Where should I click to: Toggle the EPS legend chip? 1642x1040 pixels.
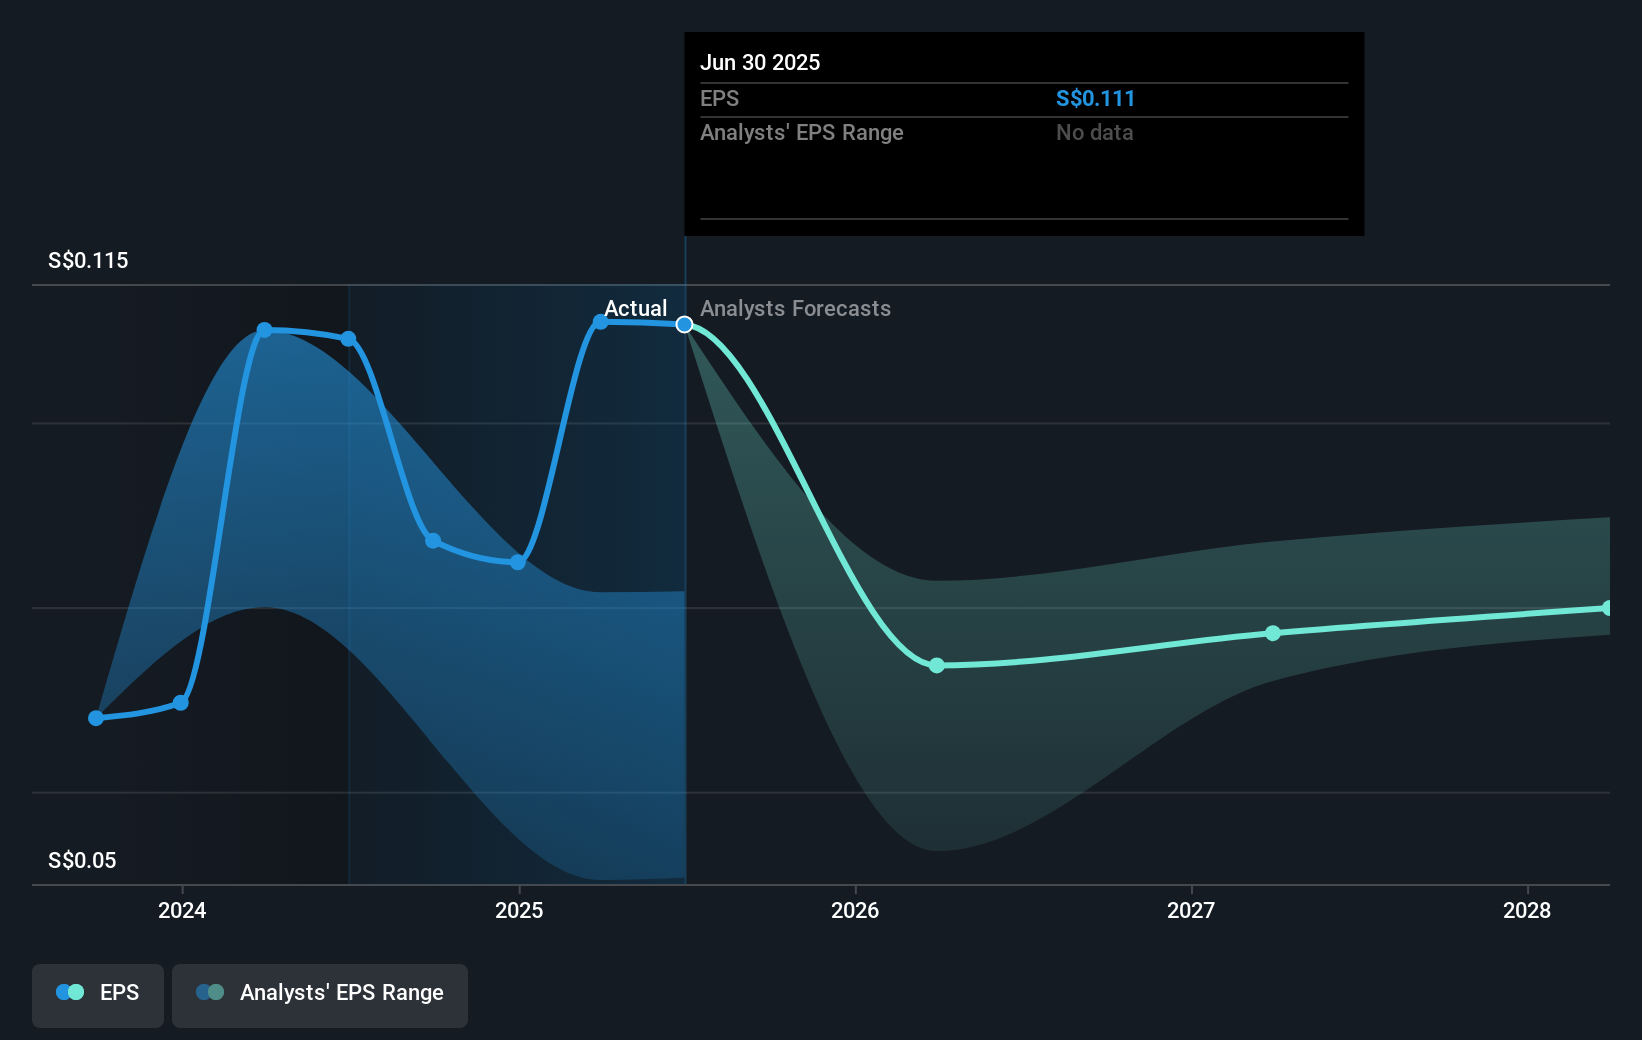(x=97, y=994)
